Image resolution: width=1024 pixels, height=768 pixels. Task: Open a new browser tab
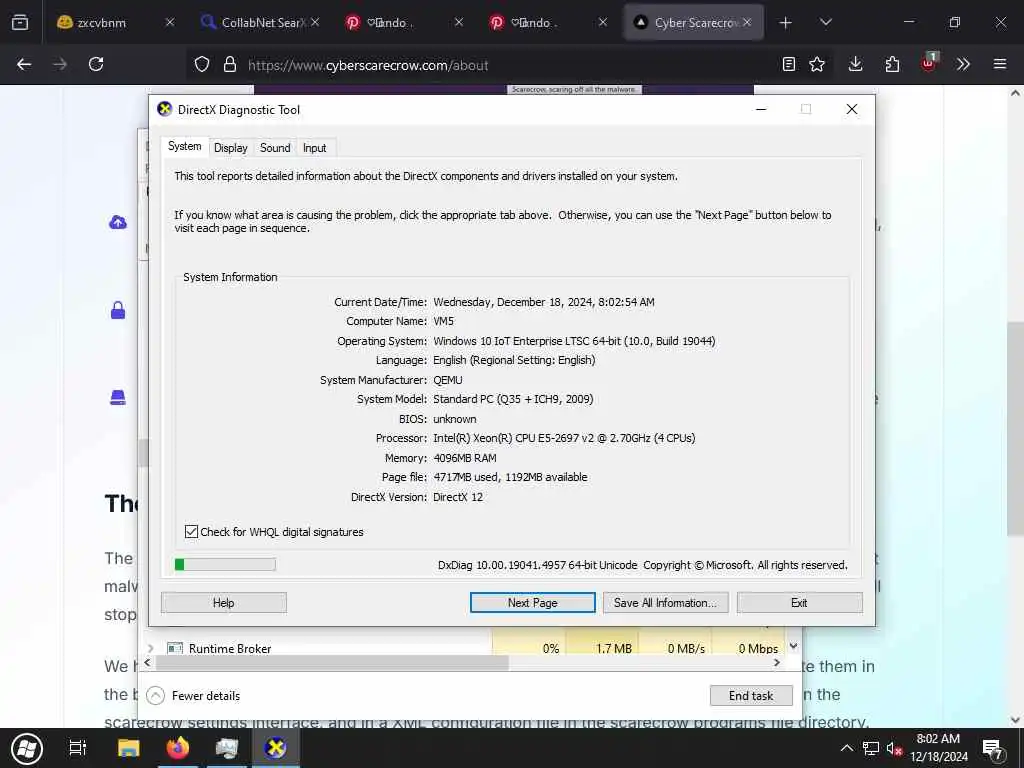tap(786, 23)
